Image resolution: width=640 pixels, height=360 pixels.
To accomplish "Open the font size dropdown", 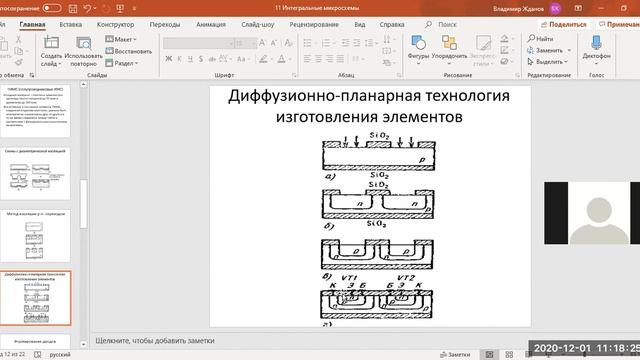I will tap(254, 43).
